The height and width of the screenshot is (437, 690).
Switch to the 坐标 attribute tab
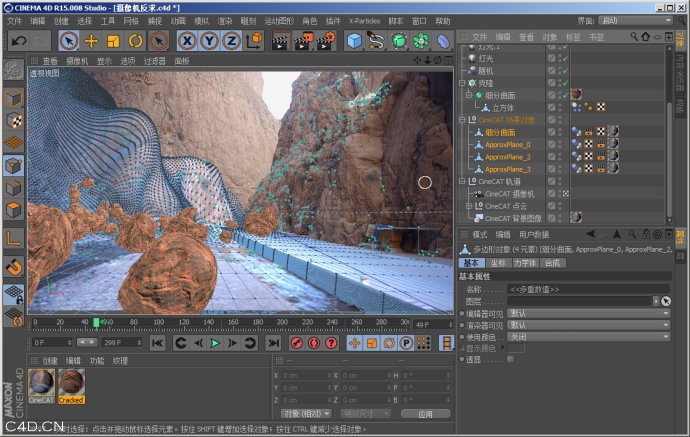pos(498,263)
